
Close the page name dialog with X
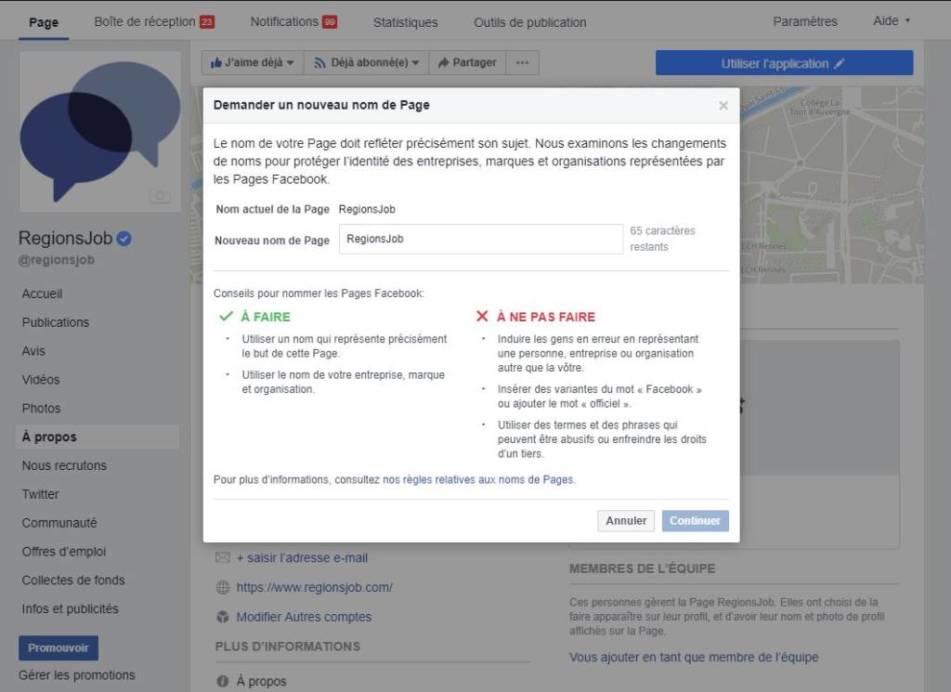click(x=723, y=106)
